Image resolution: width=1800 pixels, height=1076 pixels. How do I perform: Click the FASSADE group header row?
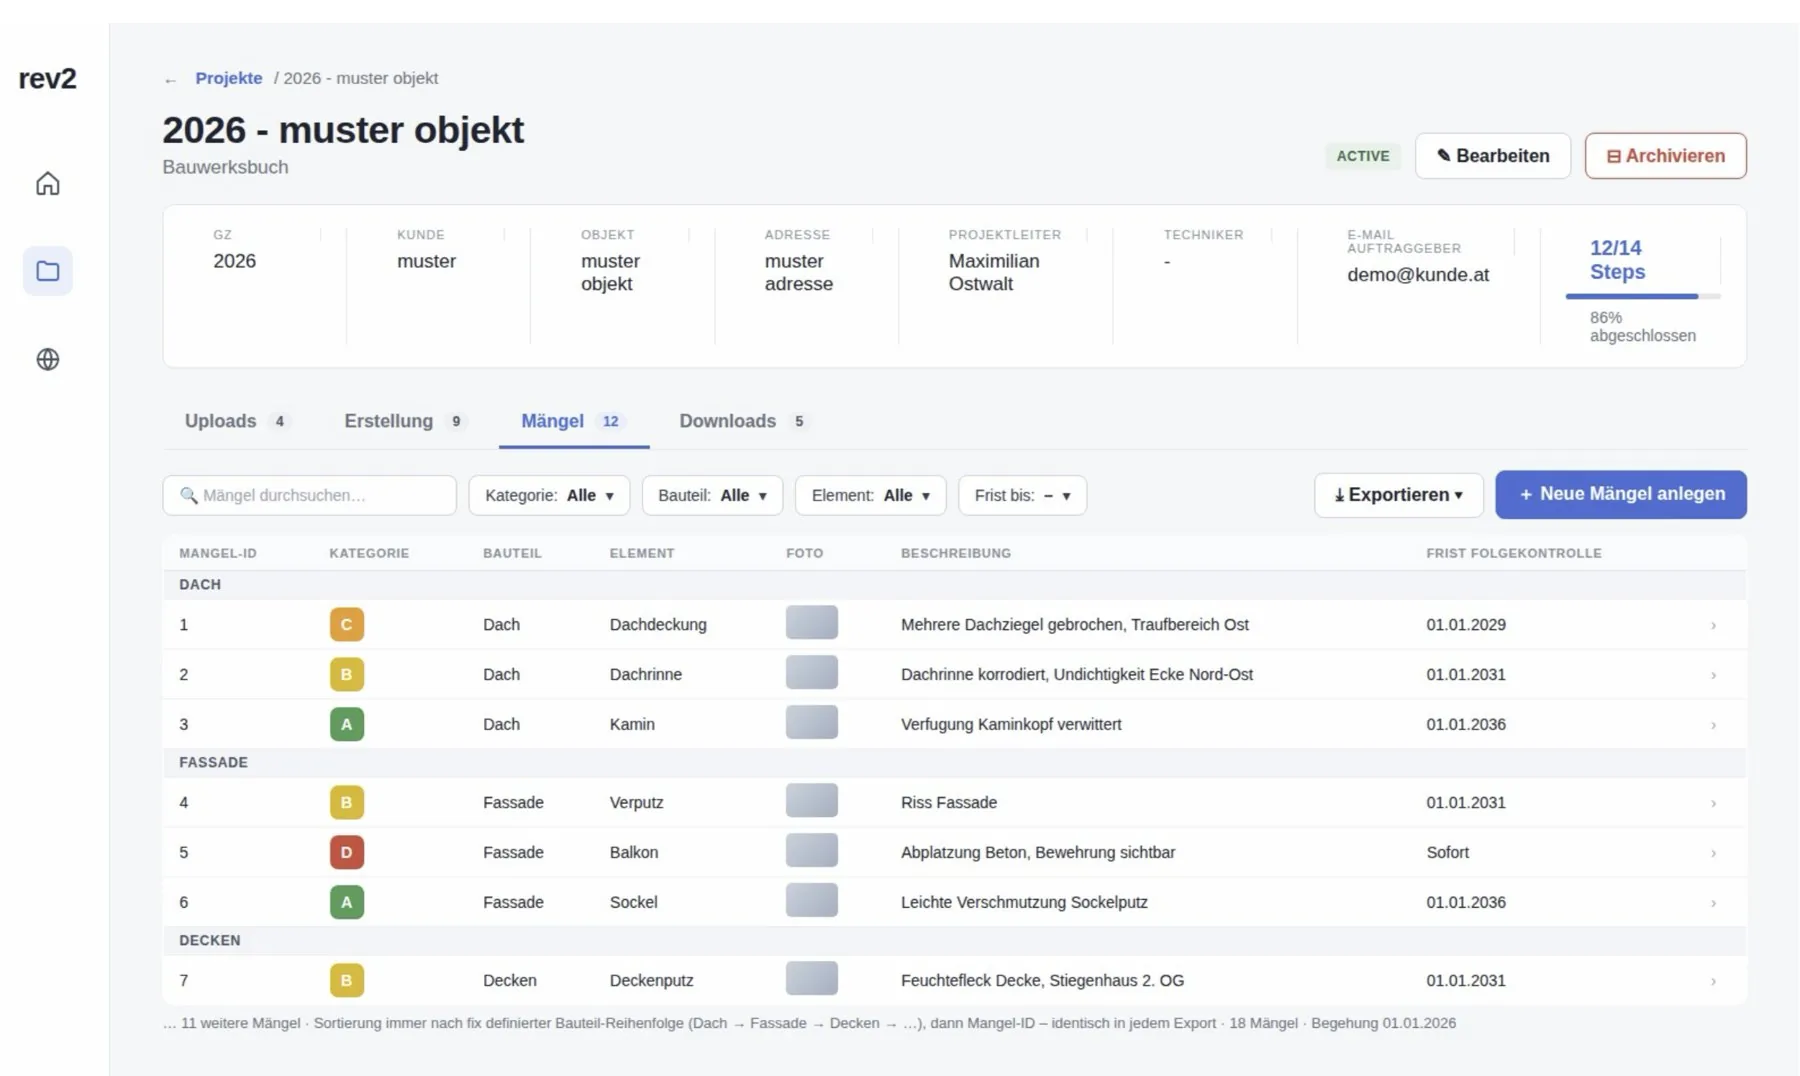click(x=954, y=763)
